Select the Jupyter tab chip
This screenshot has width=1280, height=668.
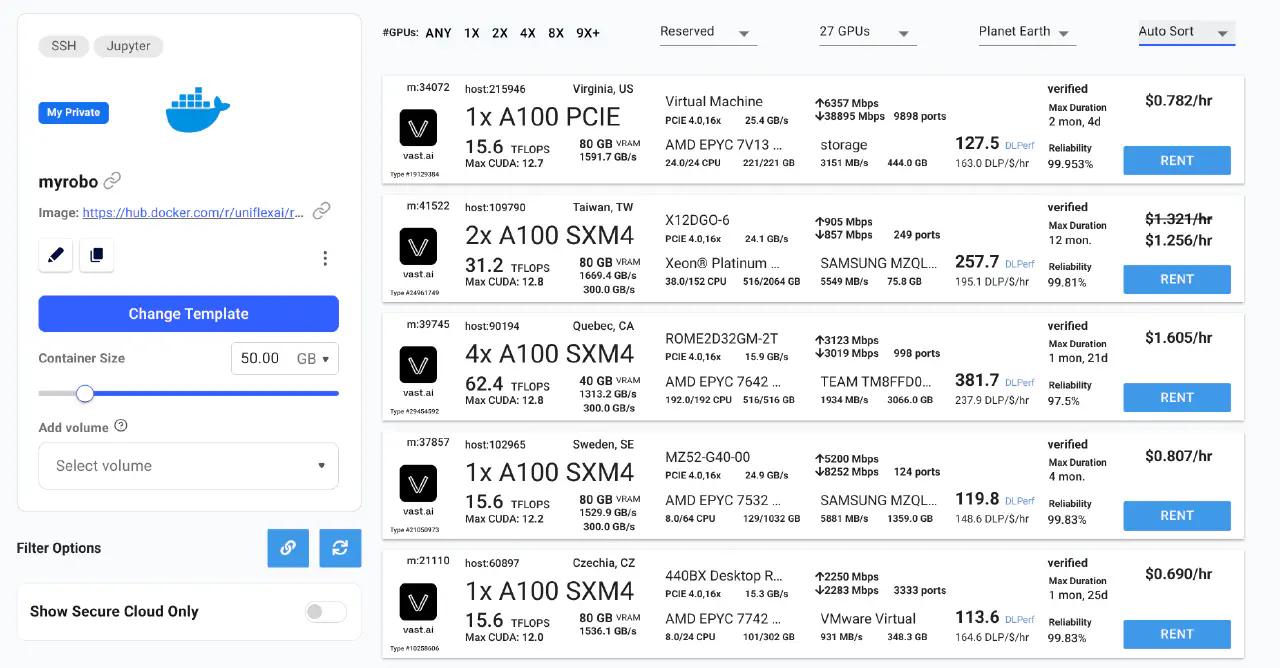coord(129,46)
